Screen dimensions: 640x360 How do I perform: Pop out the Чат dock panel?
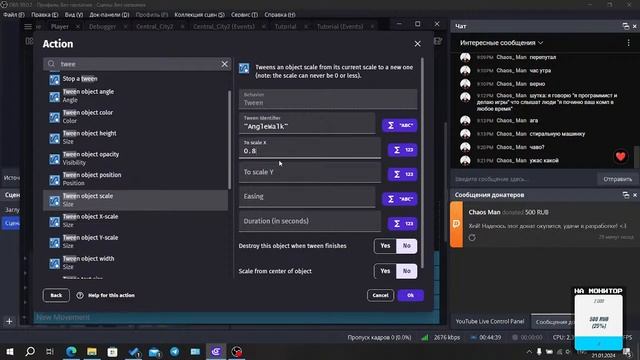tap(626, 26)
